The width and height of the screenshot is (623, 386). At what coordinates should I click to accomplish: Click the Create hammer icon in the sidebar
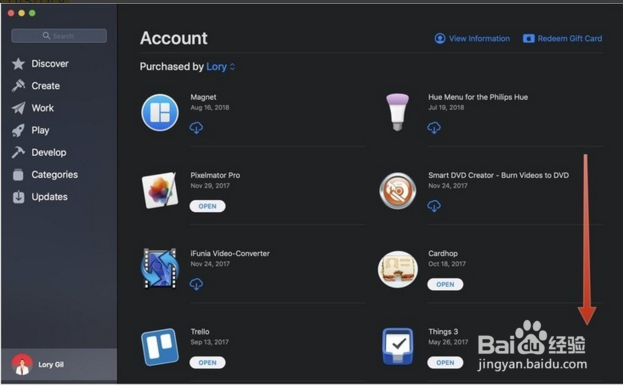pos(18,86)
